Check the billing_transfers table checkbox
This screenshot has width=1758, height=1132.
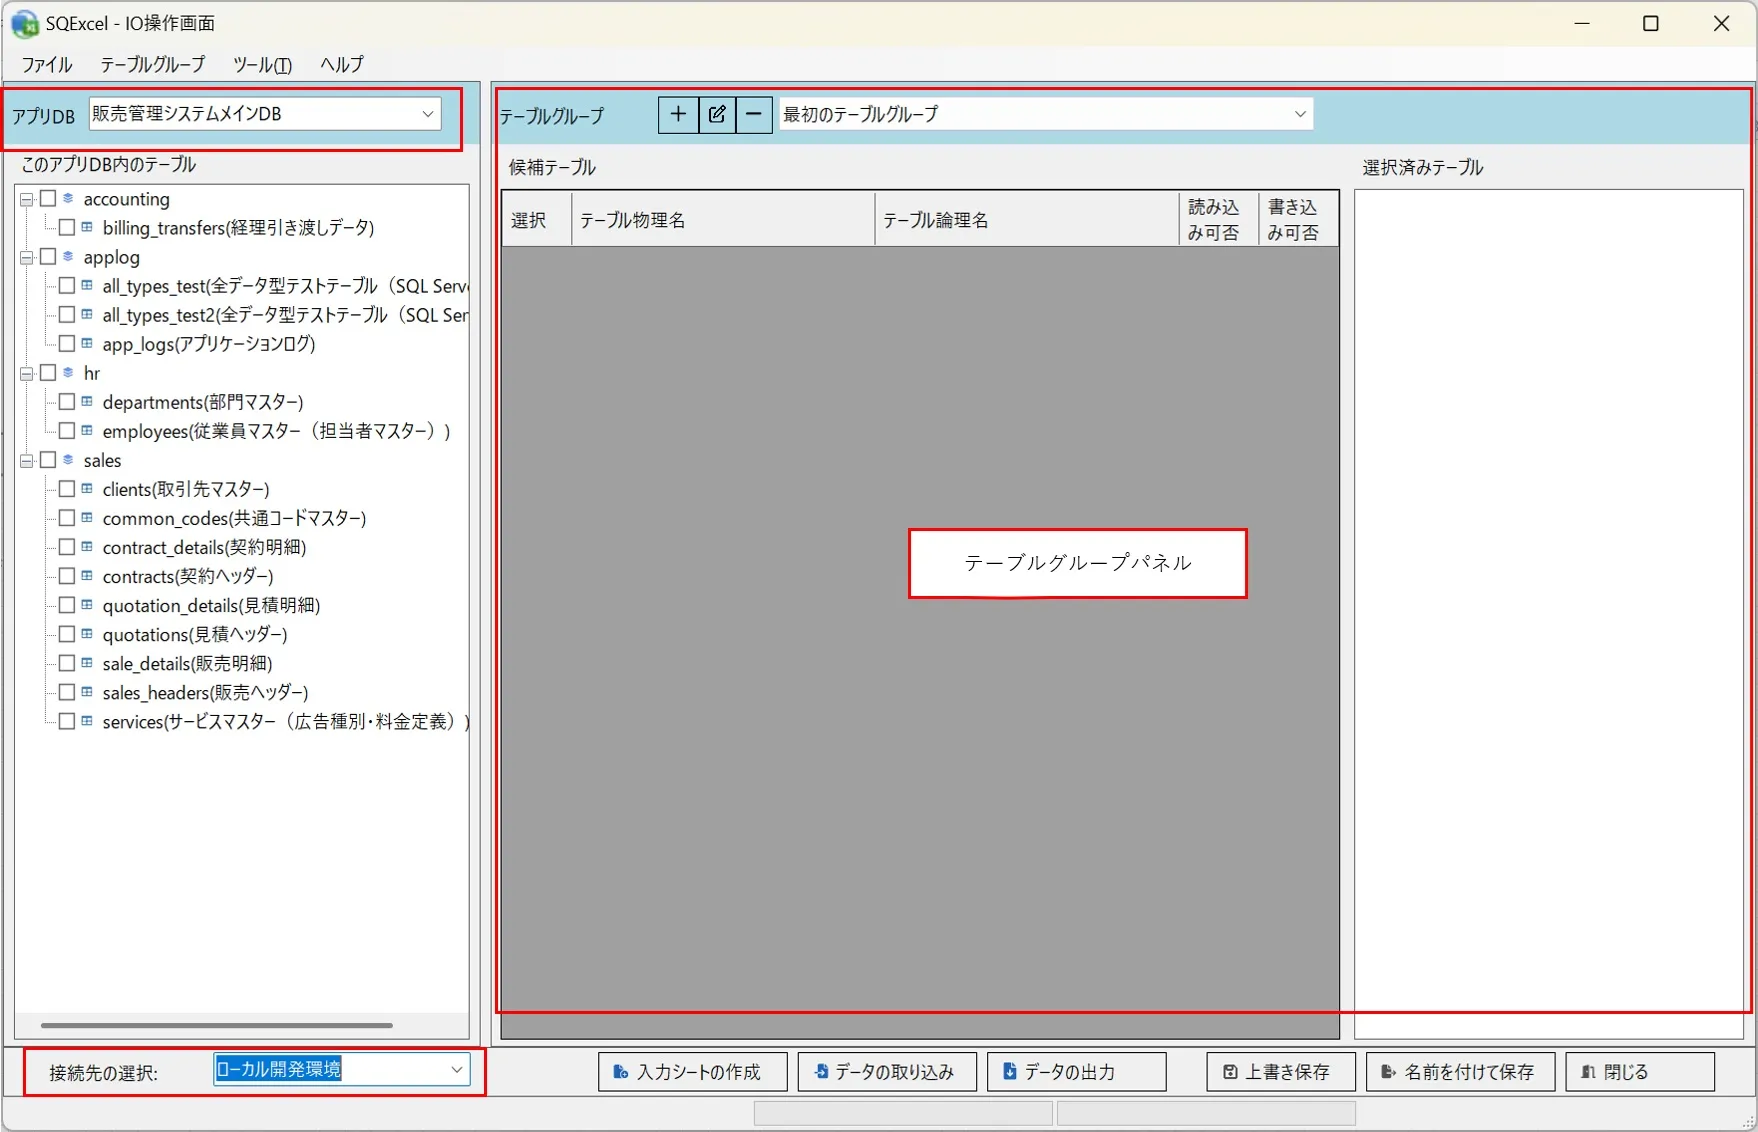pyautogui.click(x=67, y=227)
